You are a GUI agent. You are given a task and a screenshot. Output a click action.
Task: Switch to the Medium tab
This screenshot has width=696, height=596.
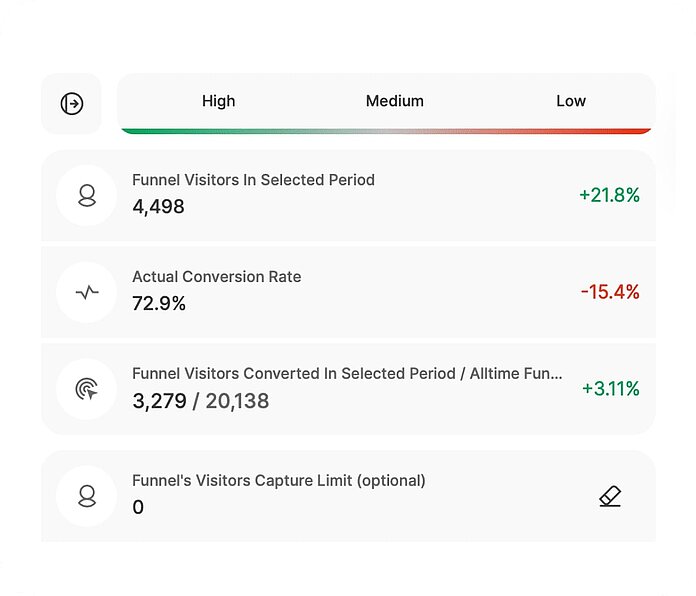pos(394,101)
